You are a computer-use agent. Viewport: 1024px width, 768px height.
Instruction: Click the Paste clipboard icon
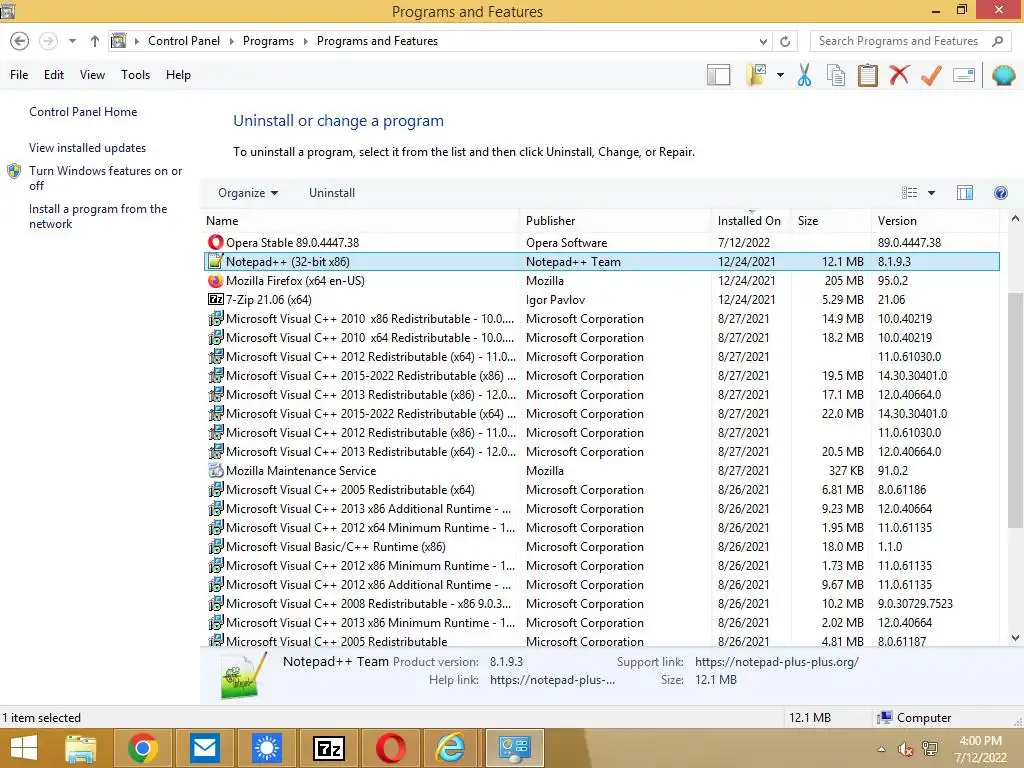click(x=868, y=75)
